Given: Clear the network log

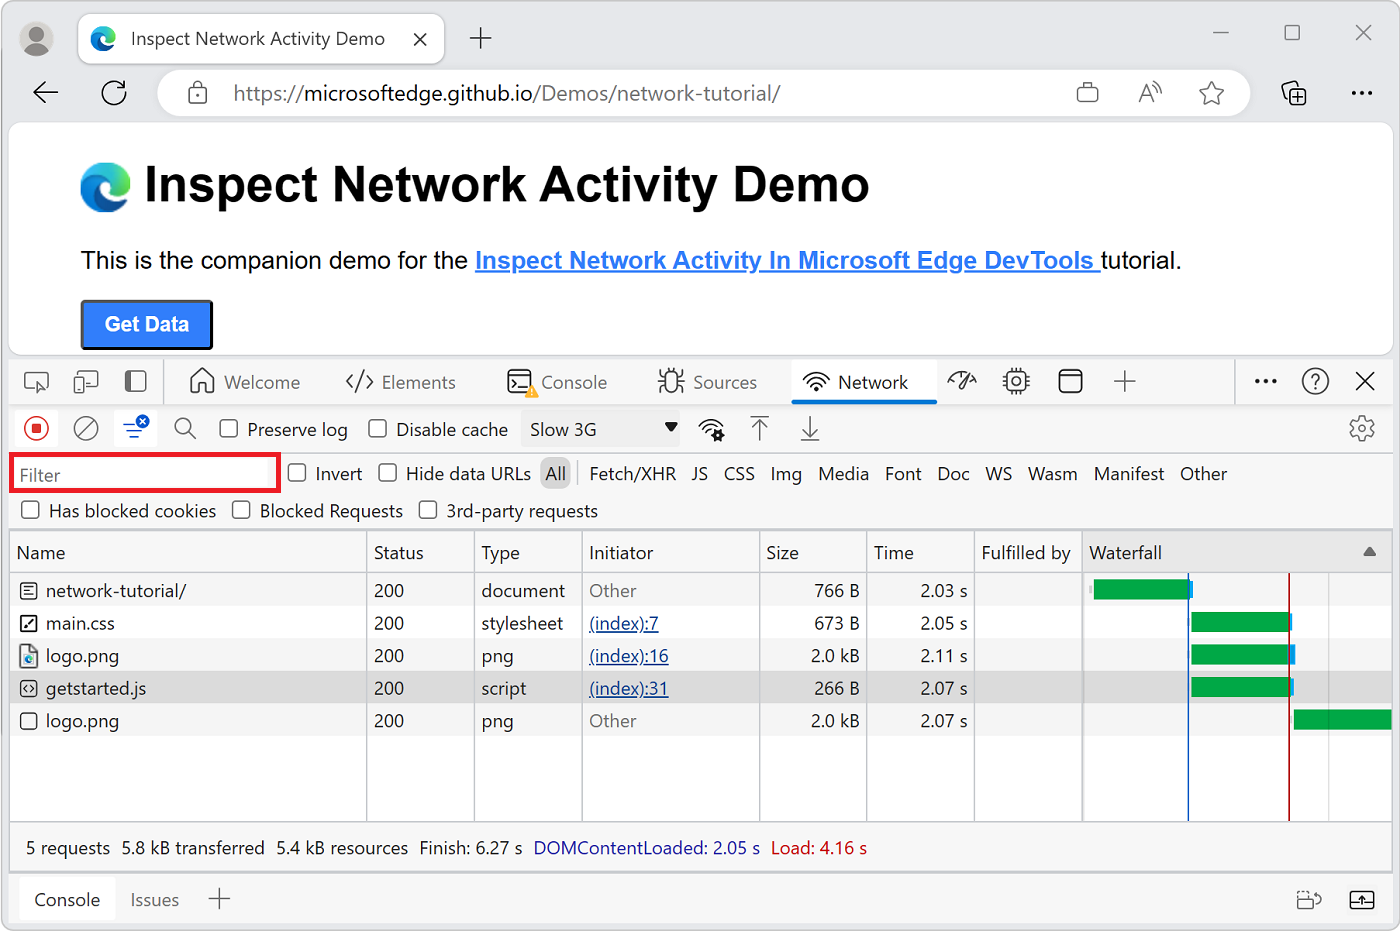Looking at the screenshot, I should coord(85,428).
